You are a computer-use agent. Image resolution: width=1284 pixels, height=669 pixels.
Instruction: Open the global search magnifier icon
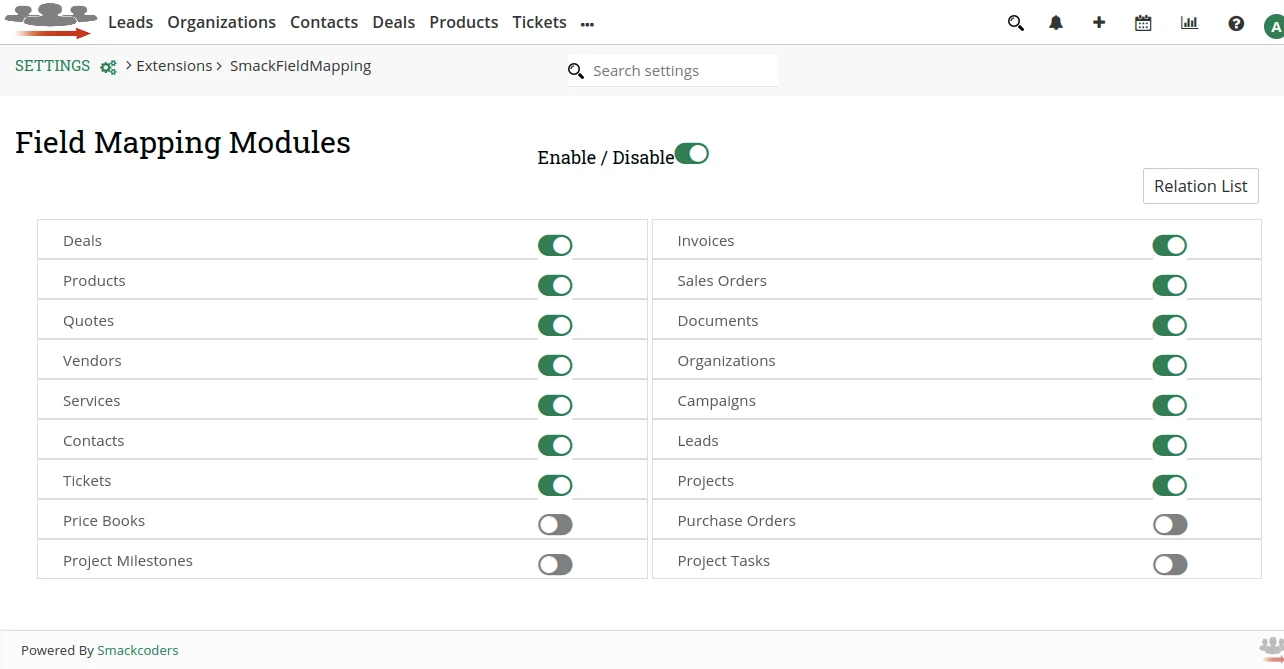click(x=1016, y=23)
